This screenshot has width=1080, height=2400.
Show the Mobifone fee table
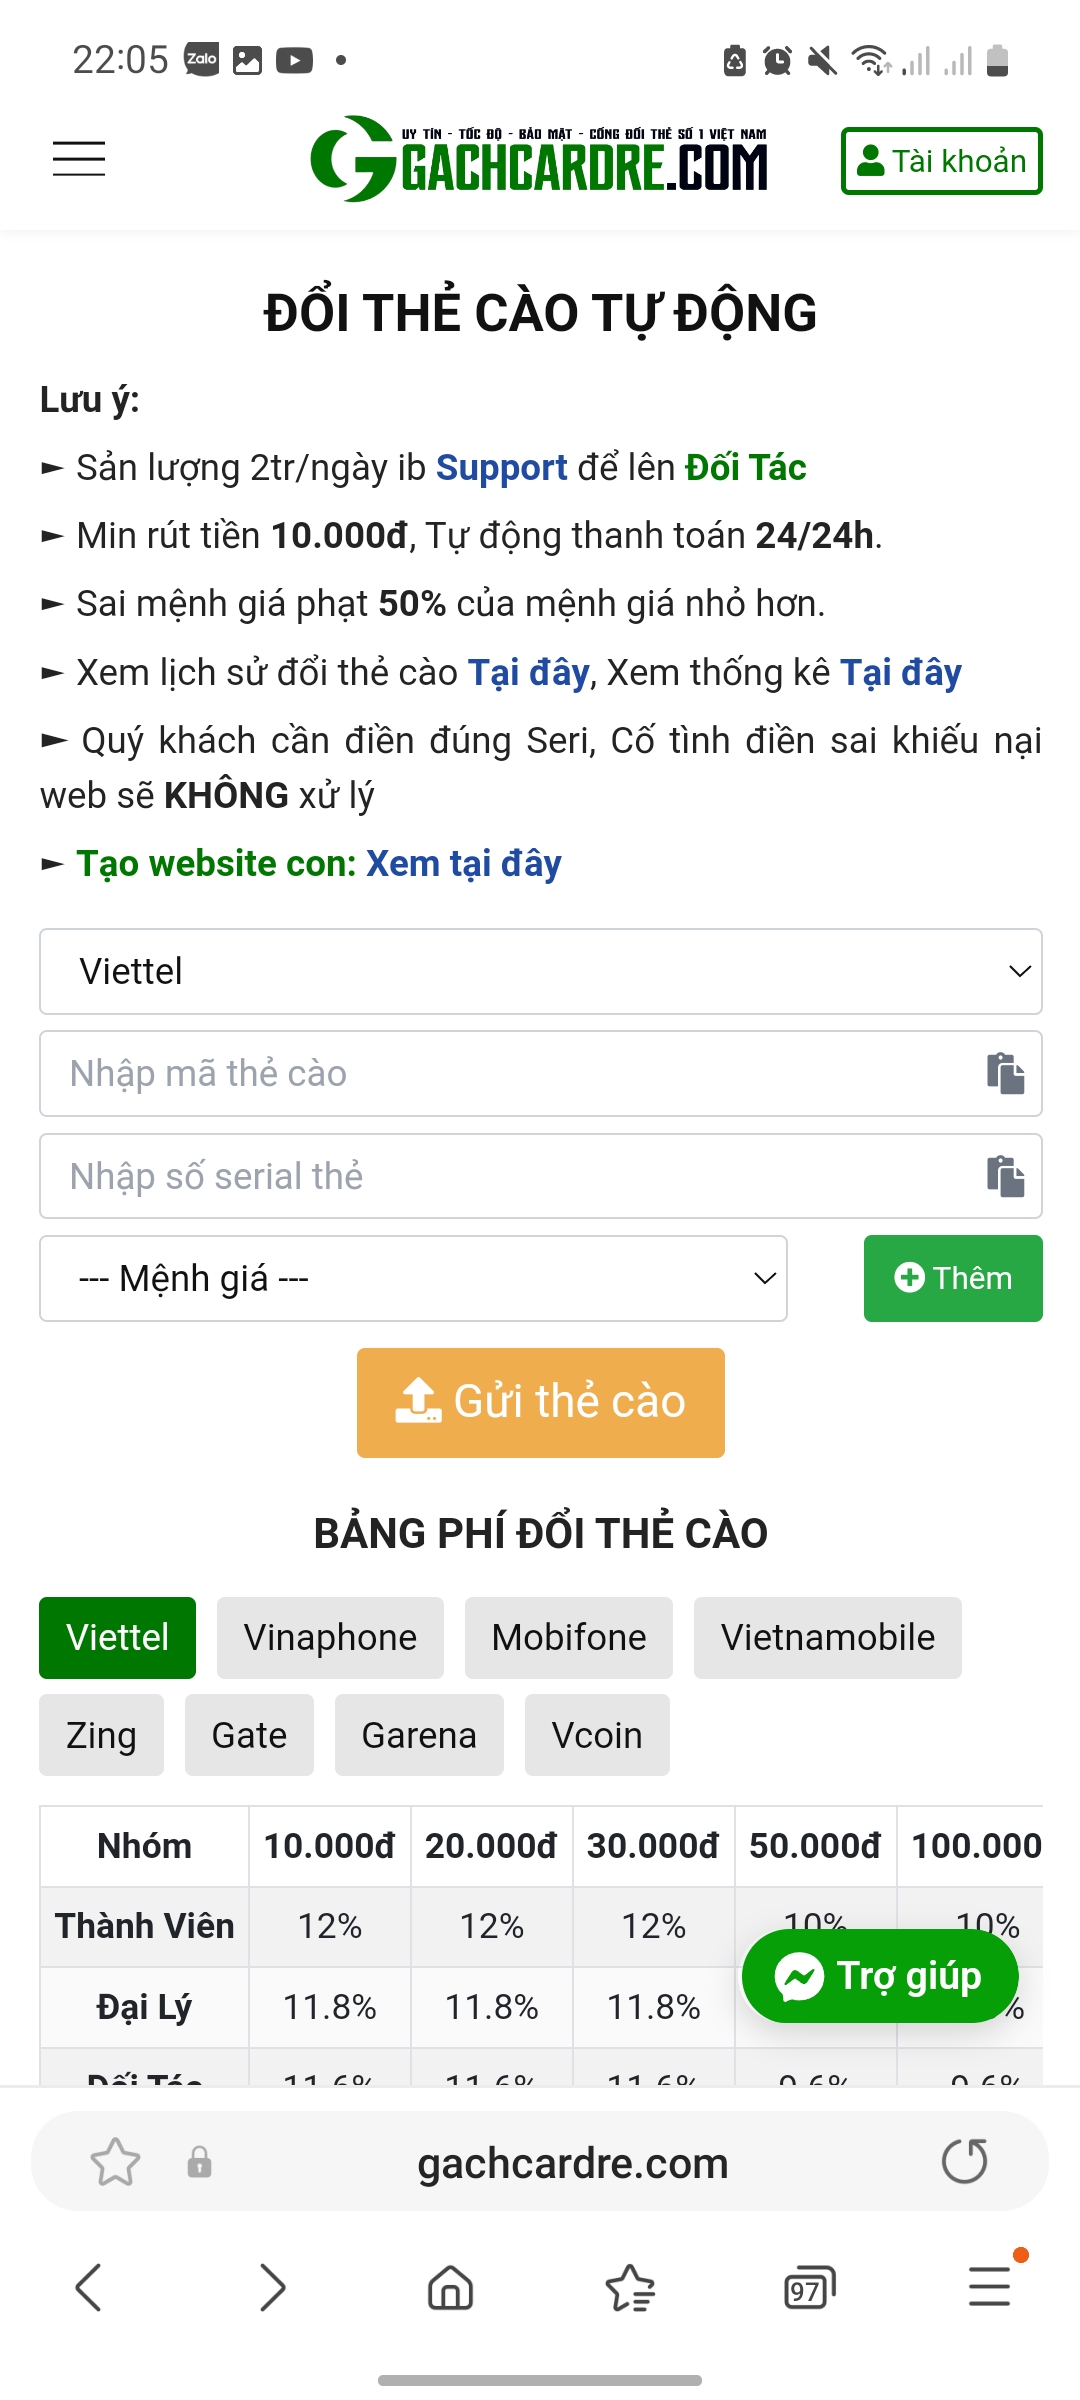568,1638
